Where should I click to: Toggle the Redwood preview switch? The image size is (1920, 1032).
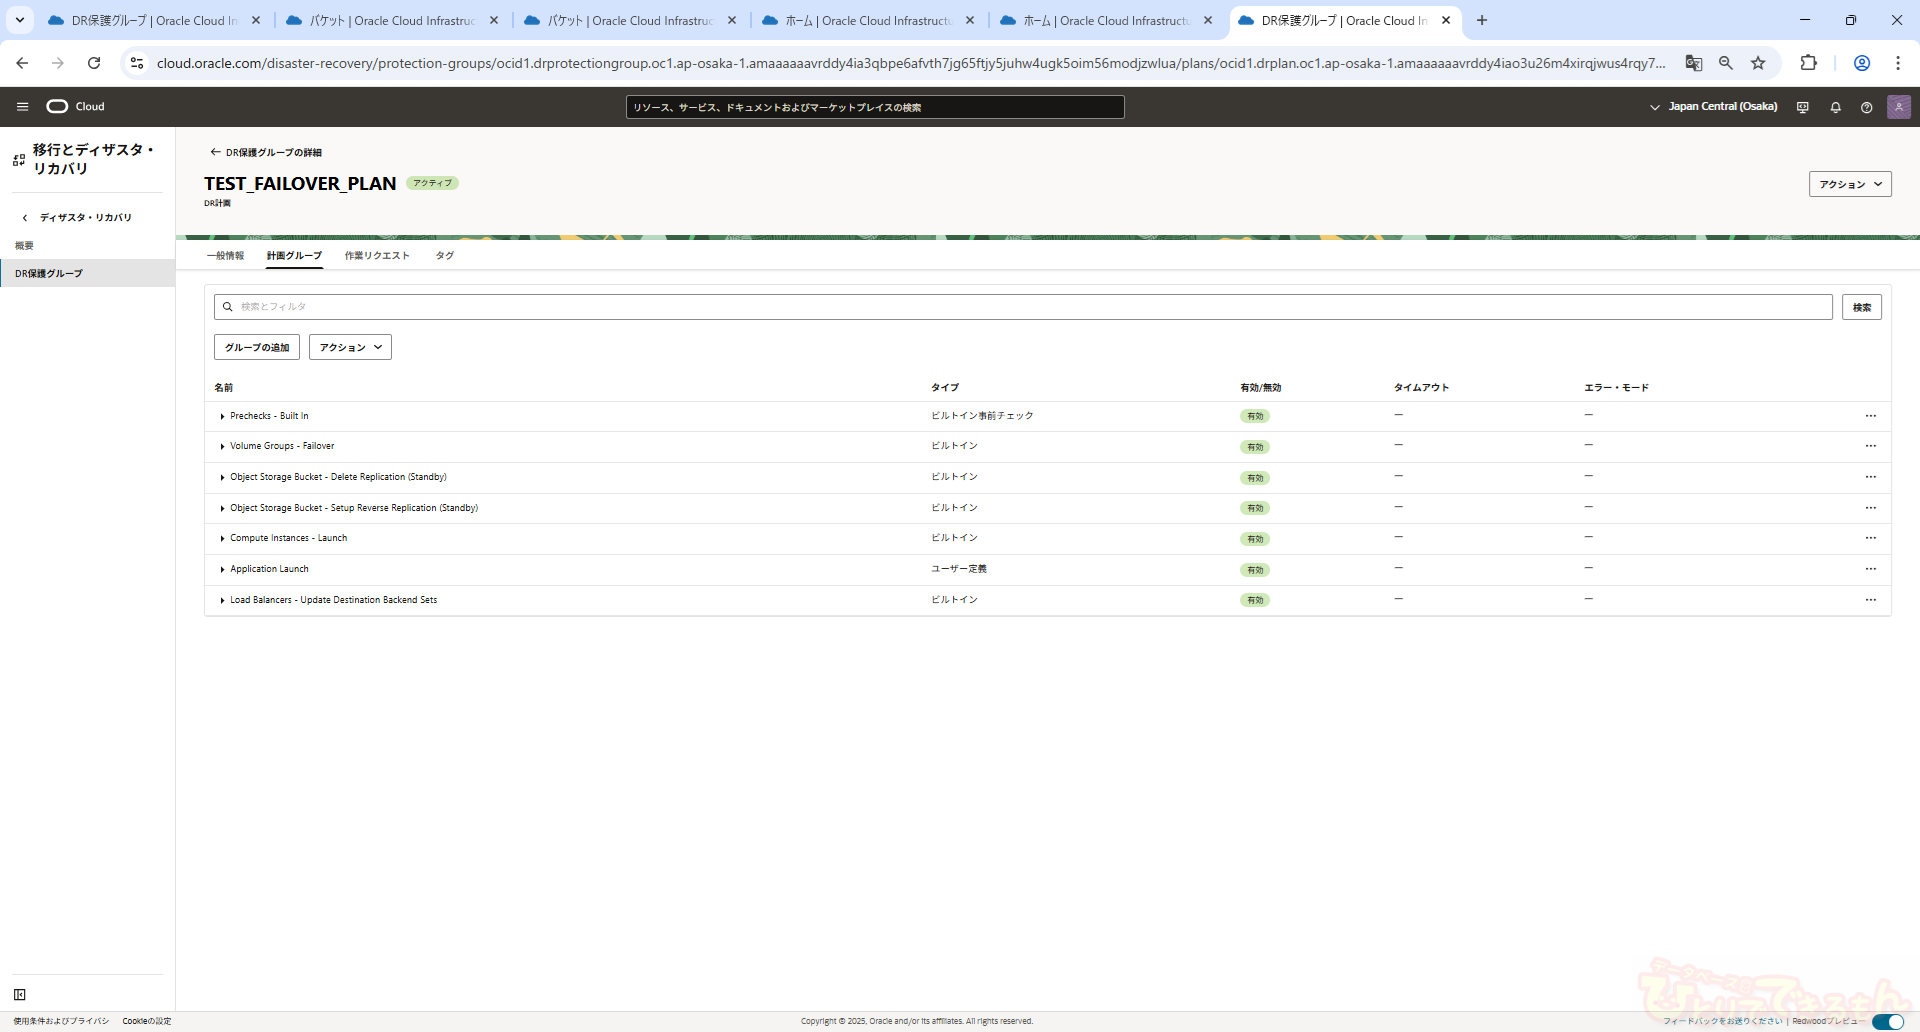(1887, 1021)
